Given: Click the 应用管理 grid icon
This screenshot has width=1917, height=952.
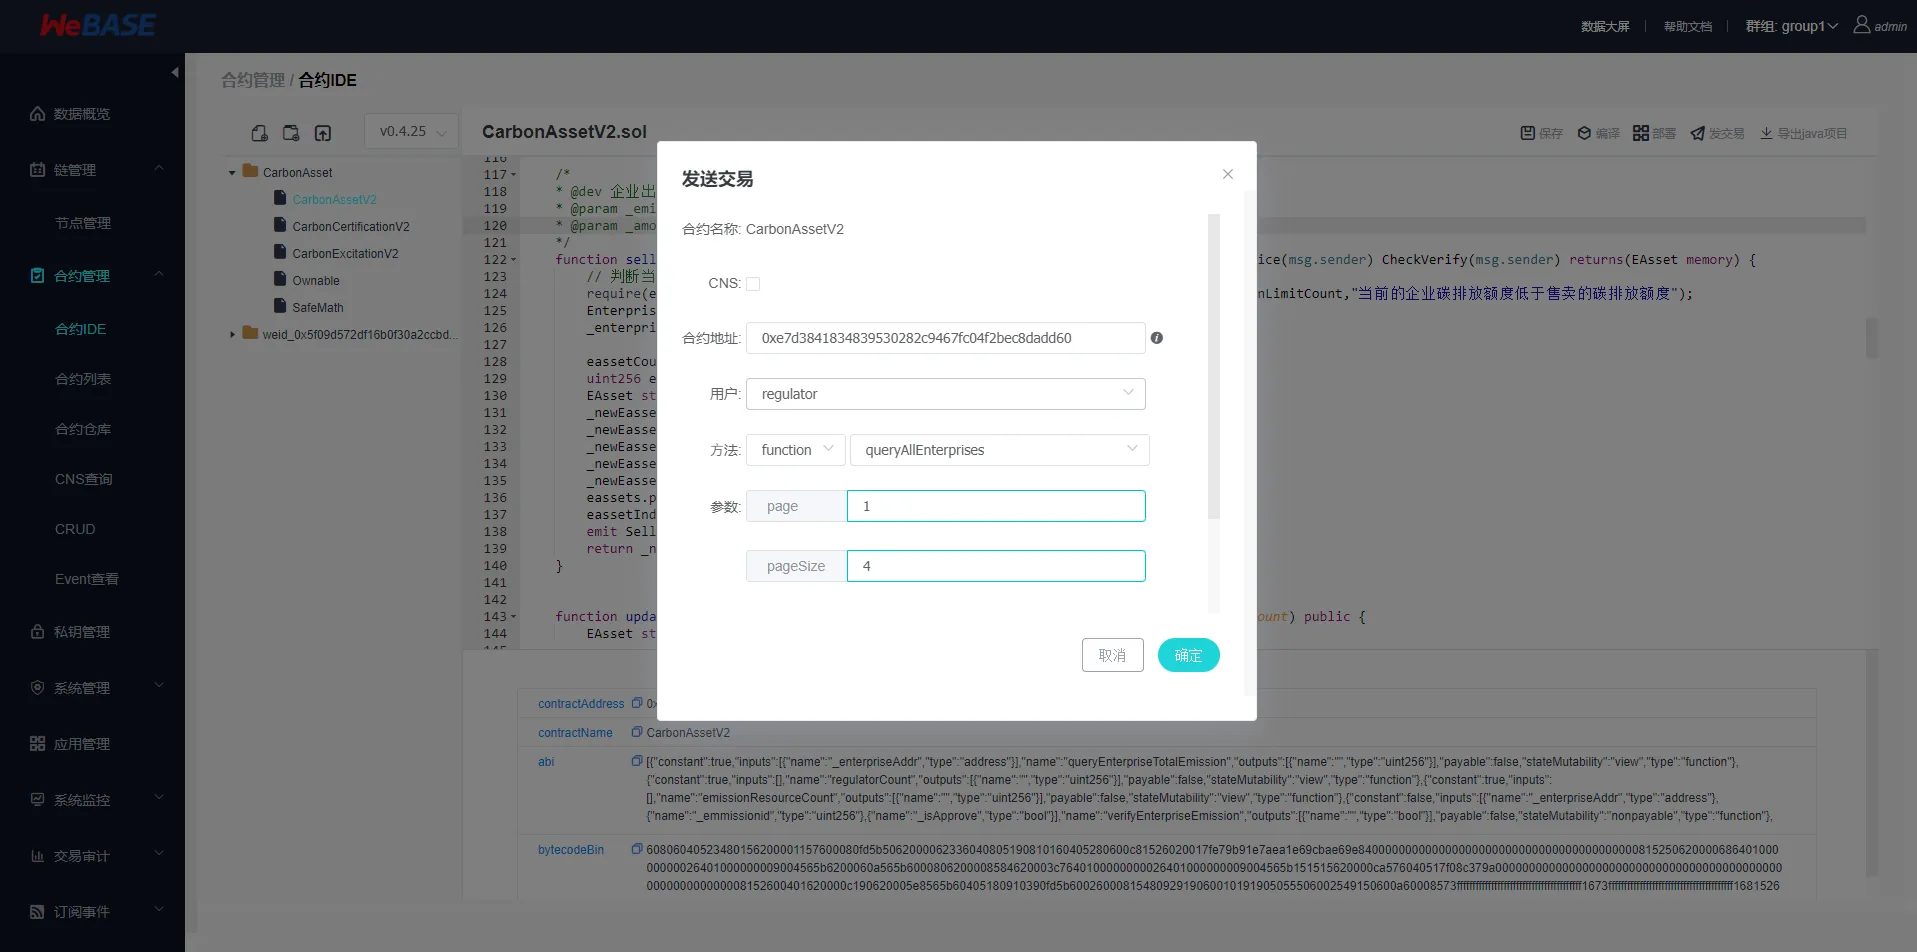Looking at the screenshot, I should tap(37, 744).
